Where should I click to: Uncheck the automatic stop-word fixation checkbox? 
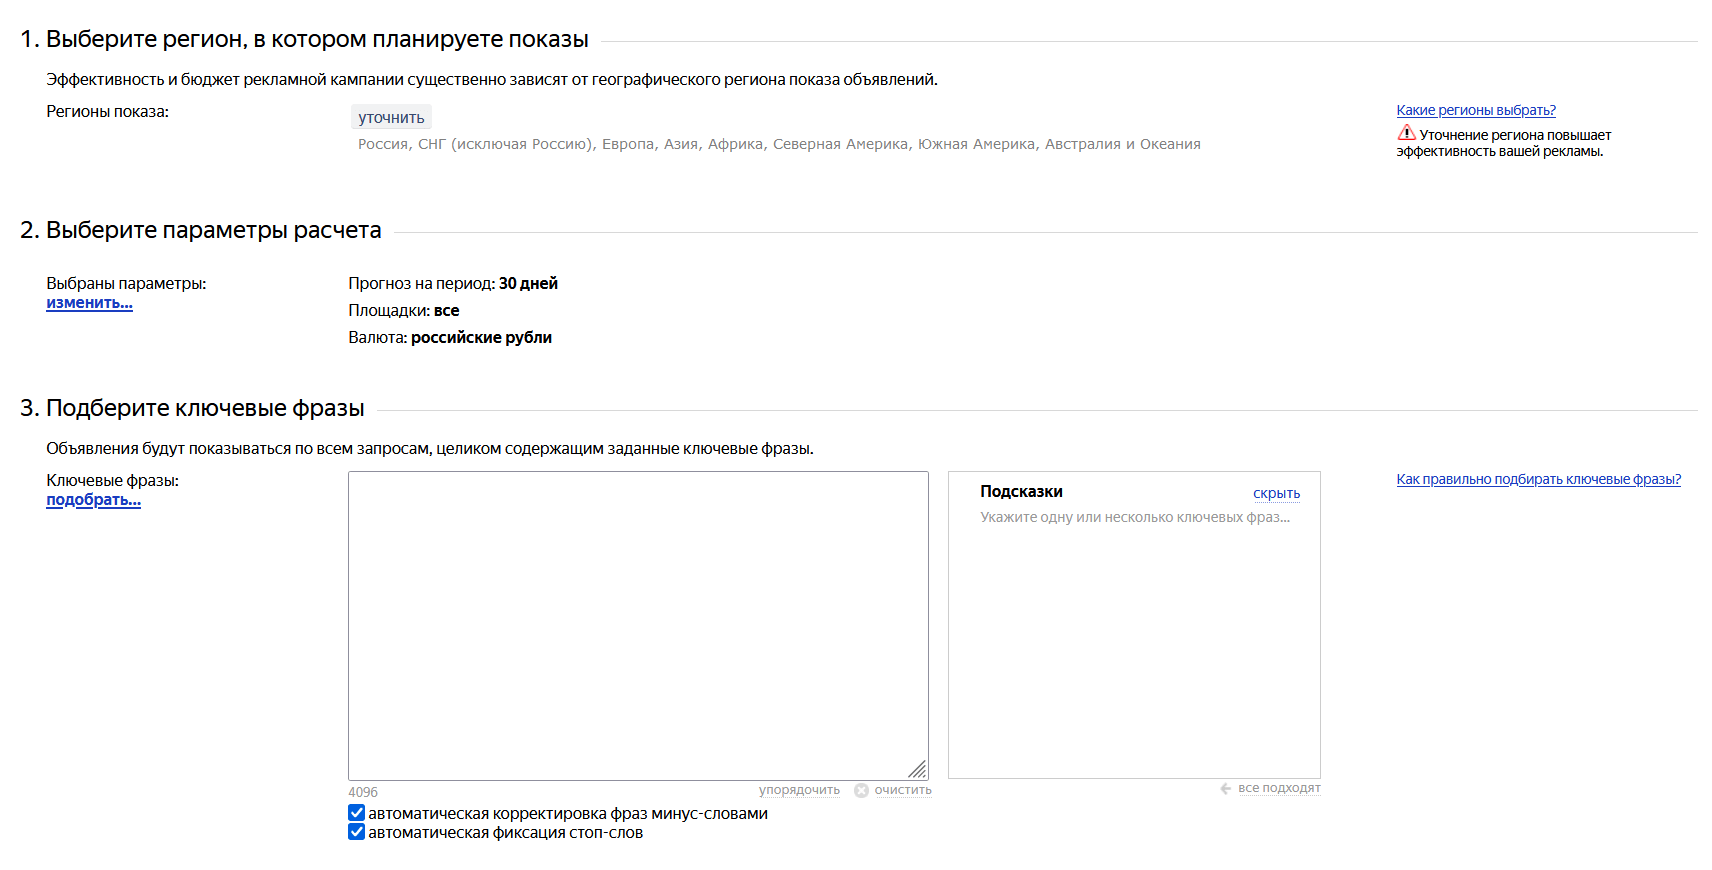[356, 832]
